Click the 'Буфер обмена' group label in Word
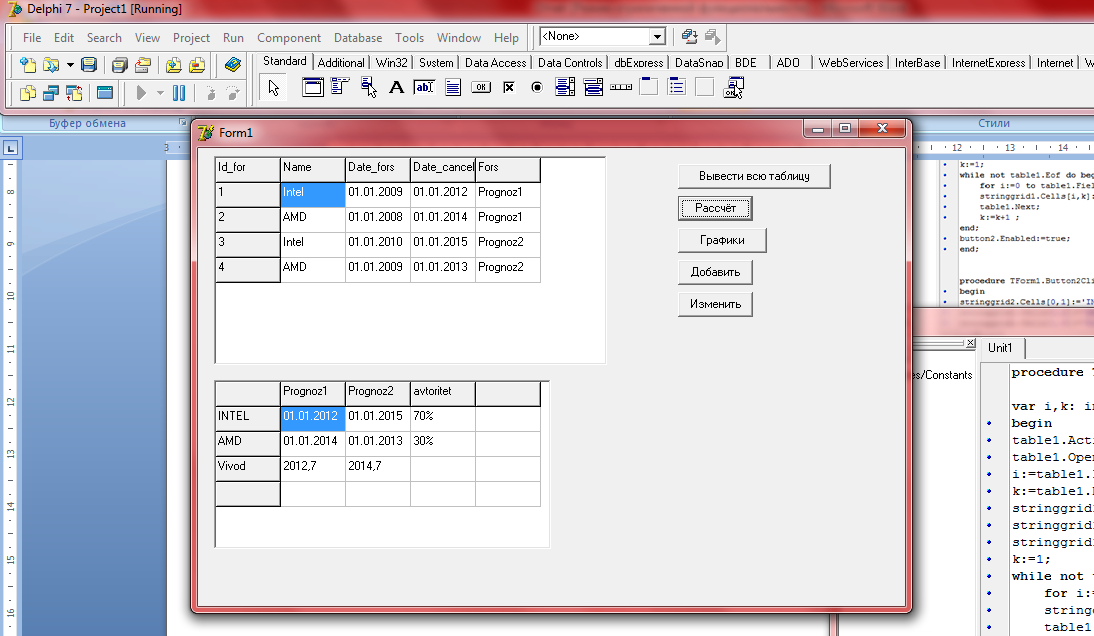The width and height of the screenshot is (1094, 636). [87, 123]
